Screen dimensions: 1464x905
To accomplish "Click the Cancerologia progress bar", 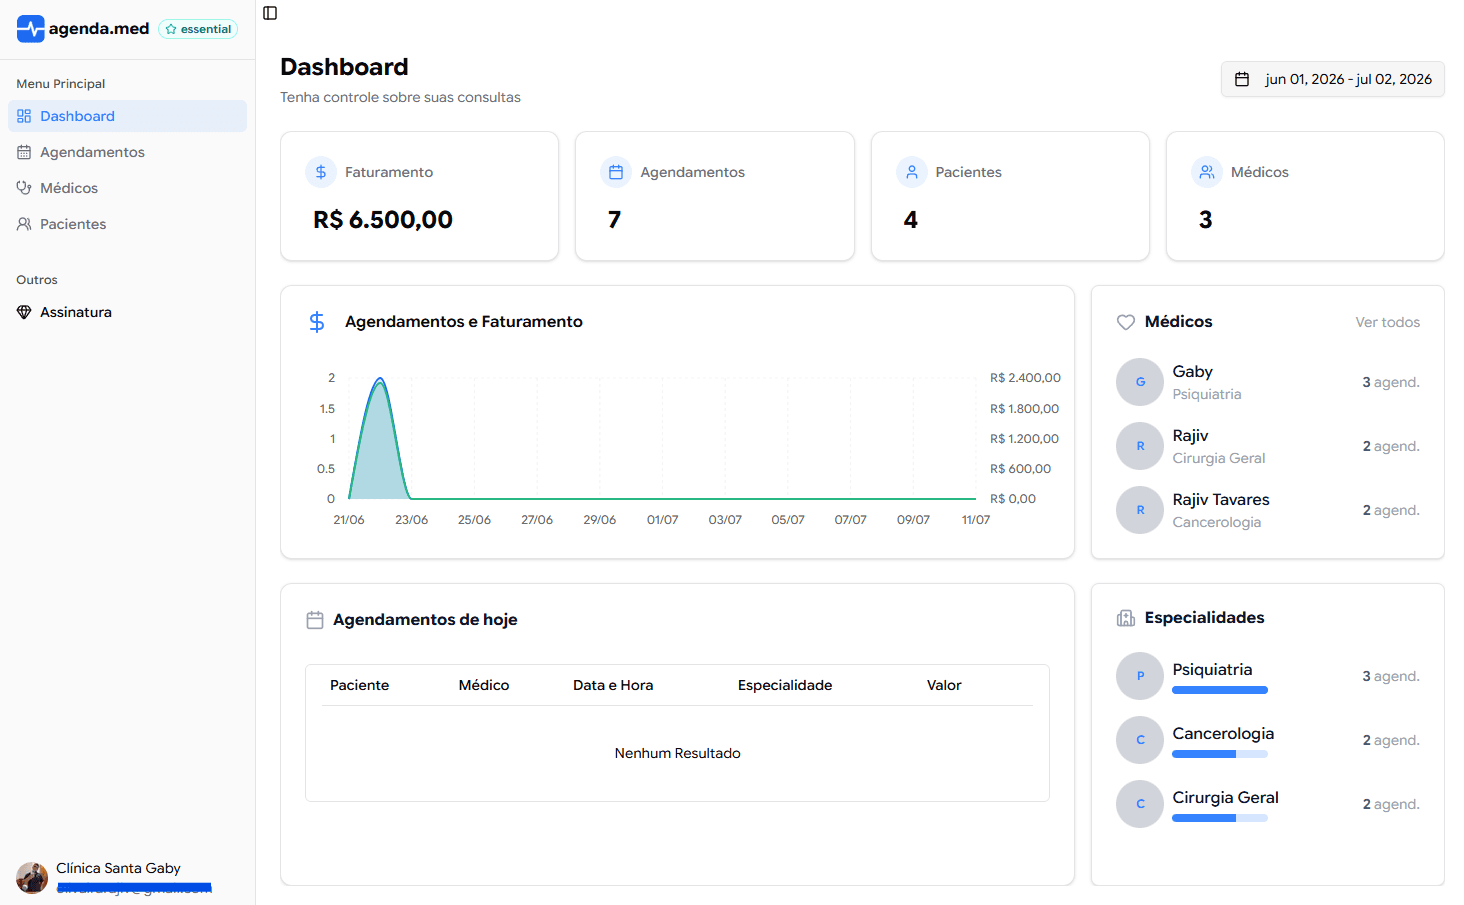I will tap(1220, 754).
